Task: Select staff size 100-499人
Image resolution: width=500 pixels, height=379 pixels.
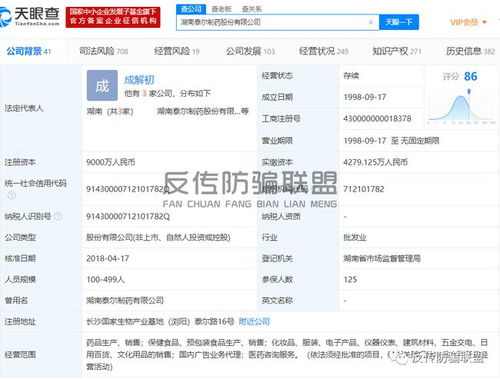Action: pos(105,279)
